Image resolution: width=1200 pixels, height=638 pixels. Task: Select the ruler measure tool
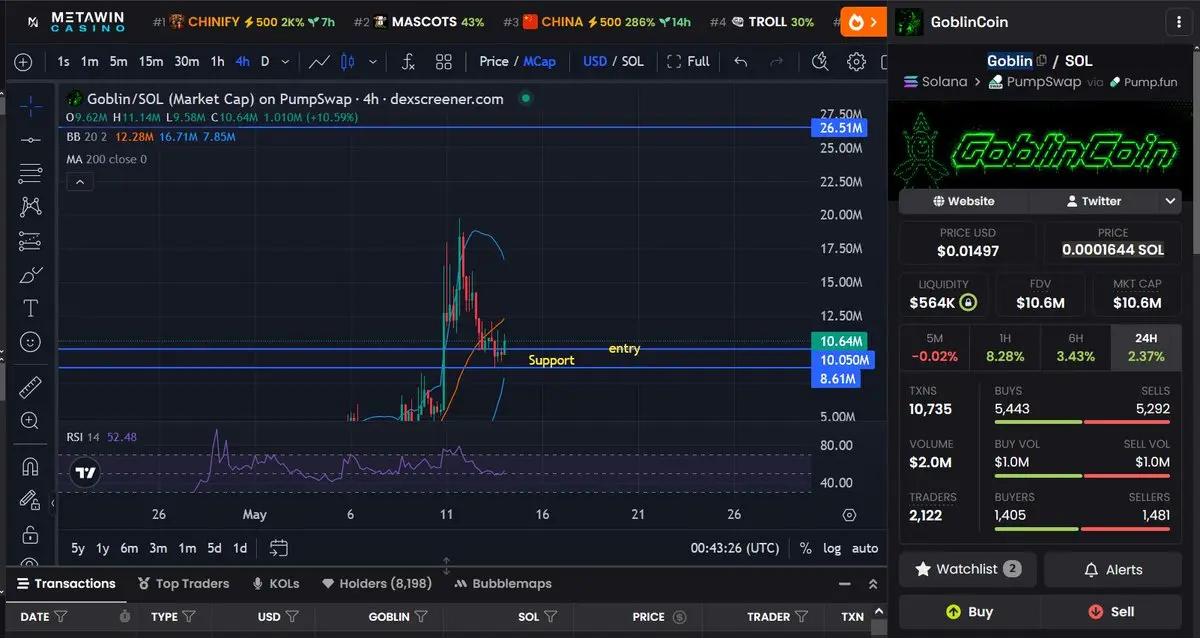coord(31,387)
